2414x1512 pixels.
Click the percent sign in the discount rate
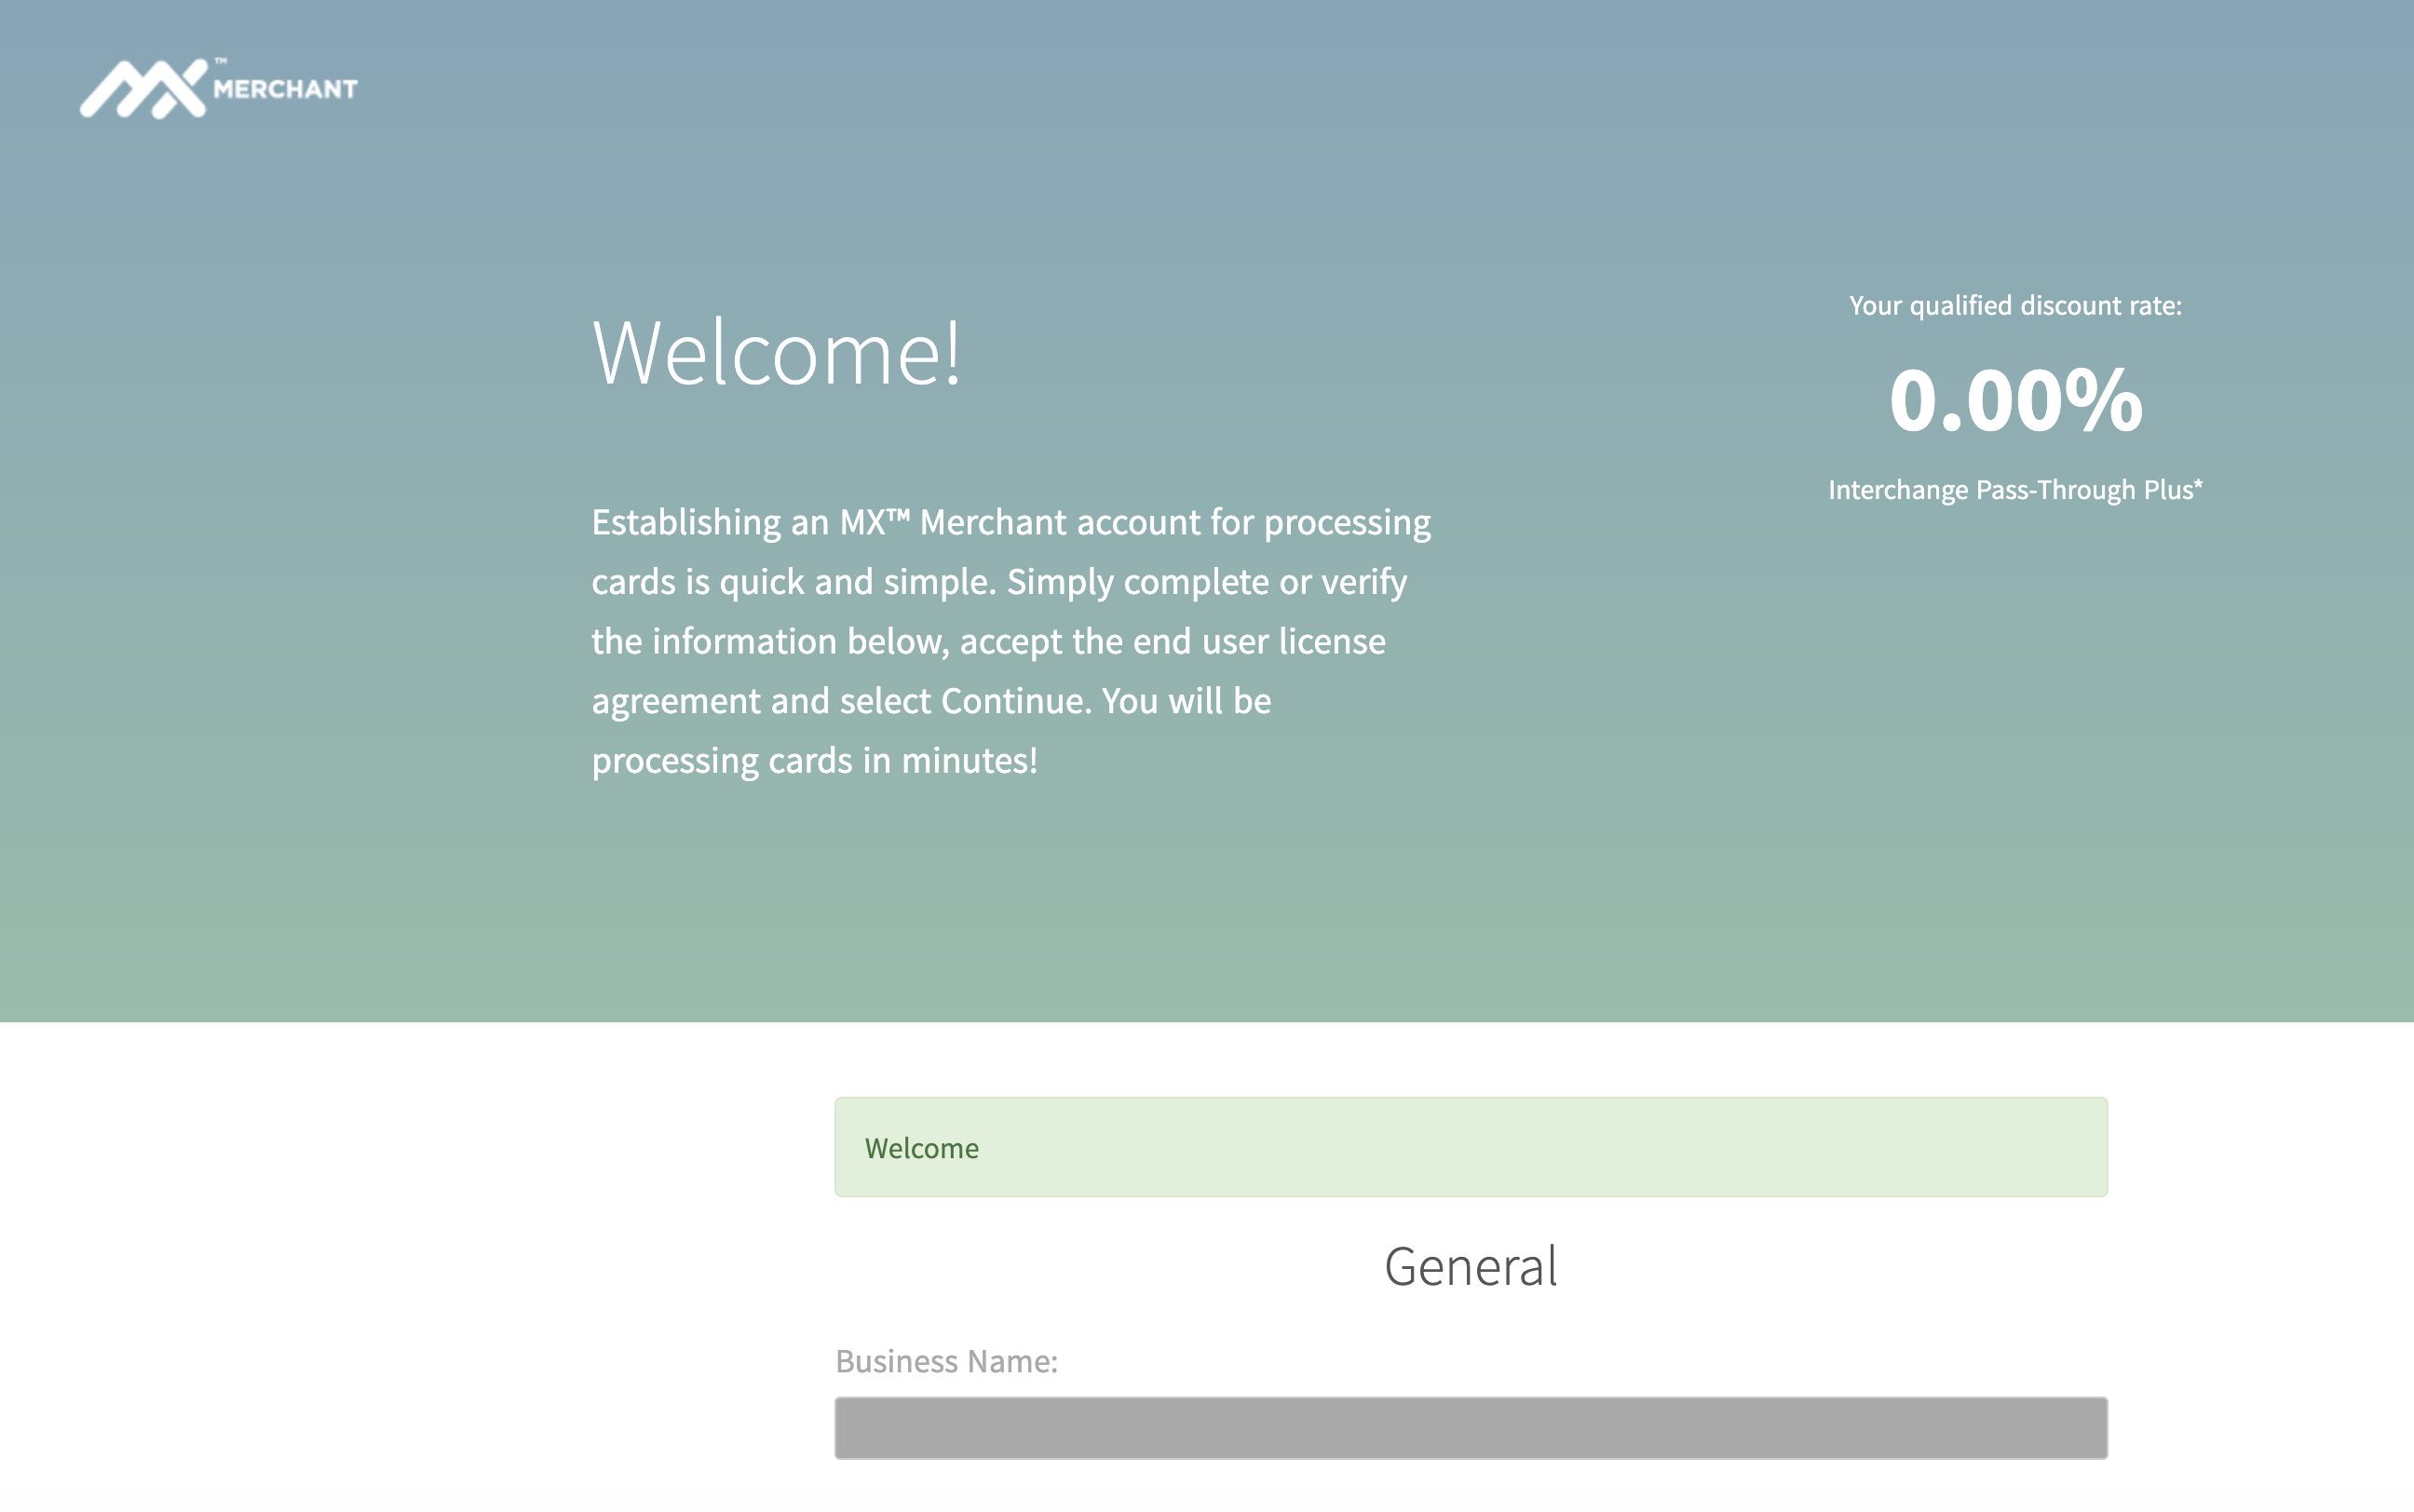pyautogui.click(x=2103, y=399)
